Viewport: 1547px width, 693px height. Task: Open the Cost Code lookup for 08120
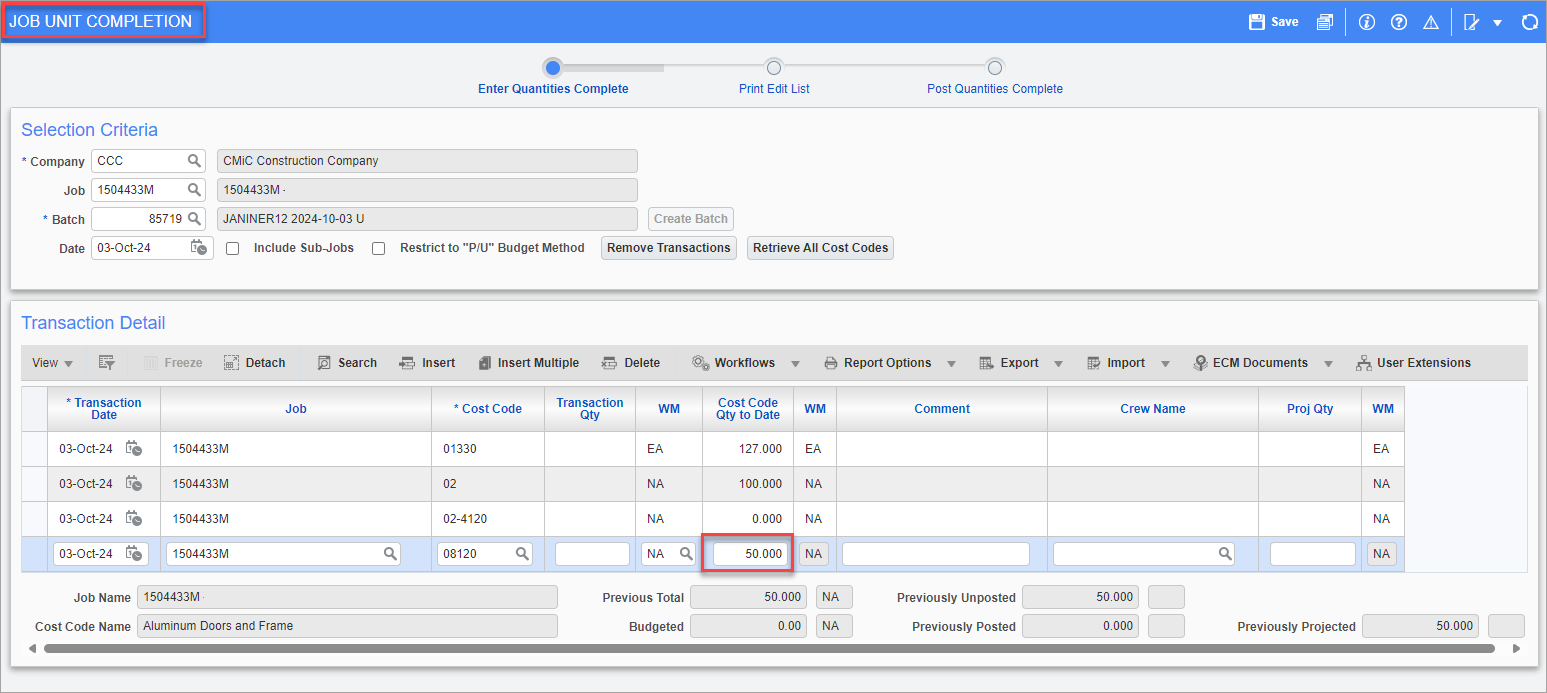pyautogui.click(x=522, y=554)
